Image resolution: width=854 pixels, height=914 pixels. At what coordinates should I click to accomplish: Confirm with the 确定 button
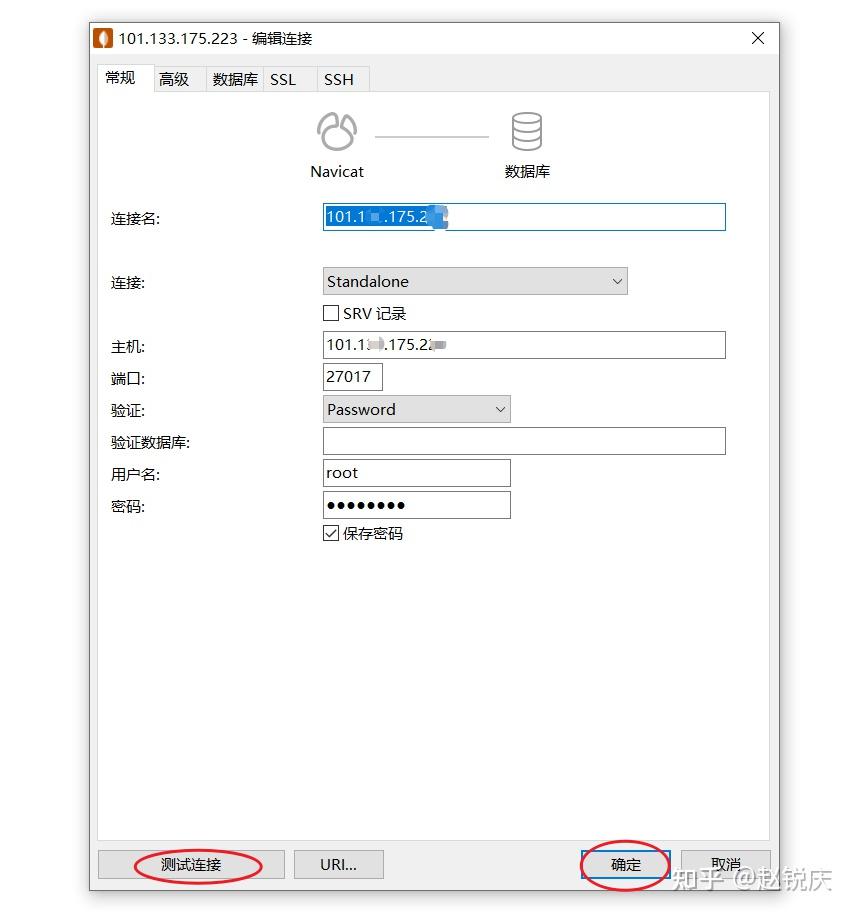(625, 864)
